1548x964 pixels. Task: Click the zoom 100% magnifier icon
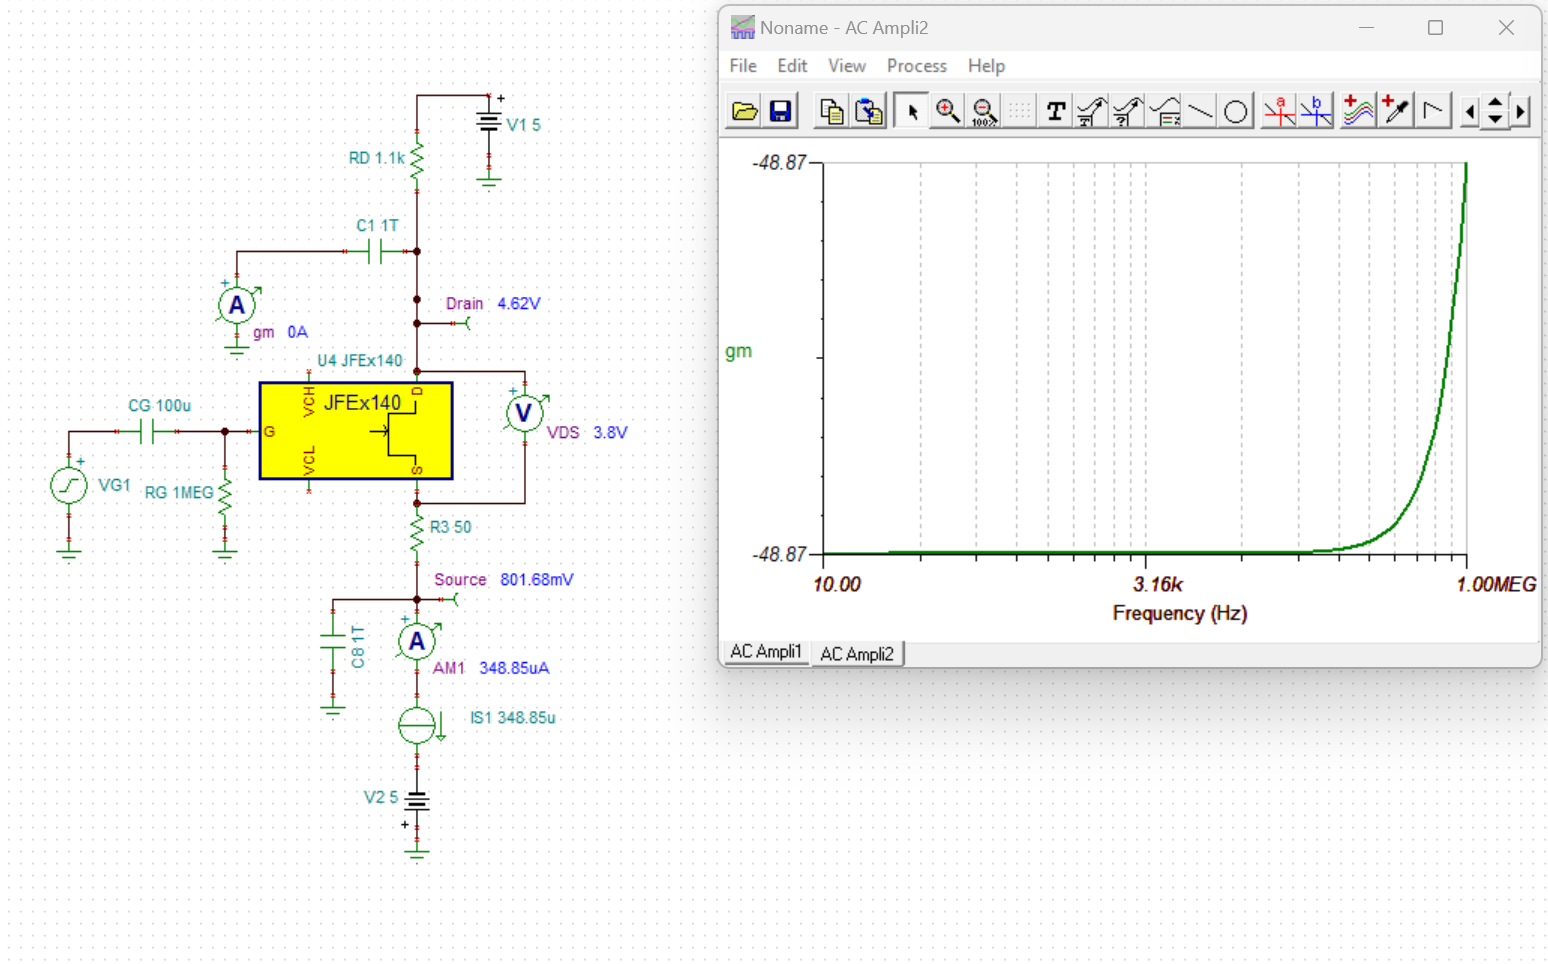(984, 111)
